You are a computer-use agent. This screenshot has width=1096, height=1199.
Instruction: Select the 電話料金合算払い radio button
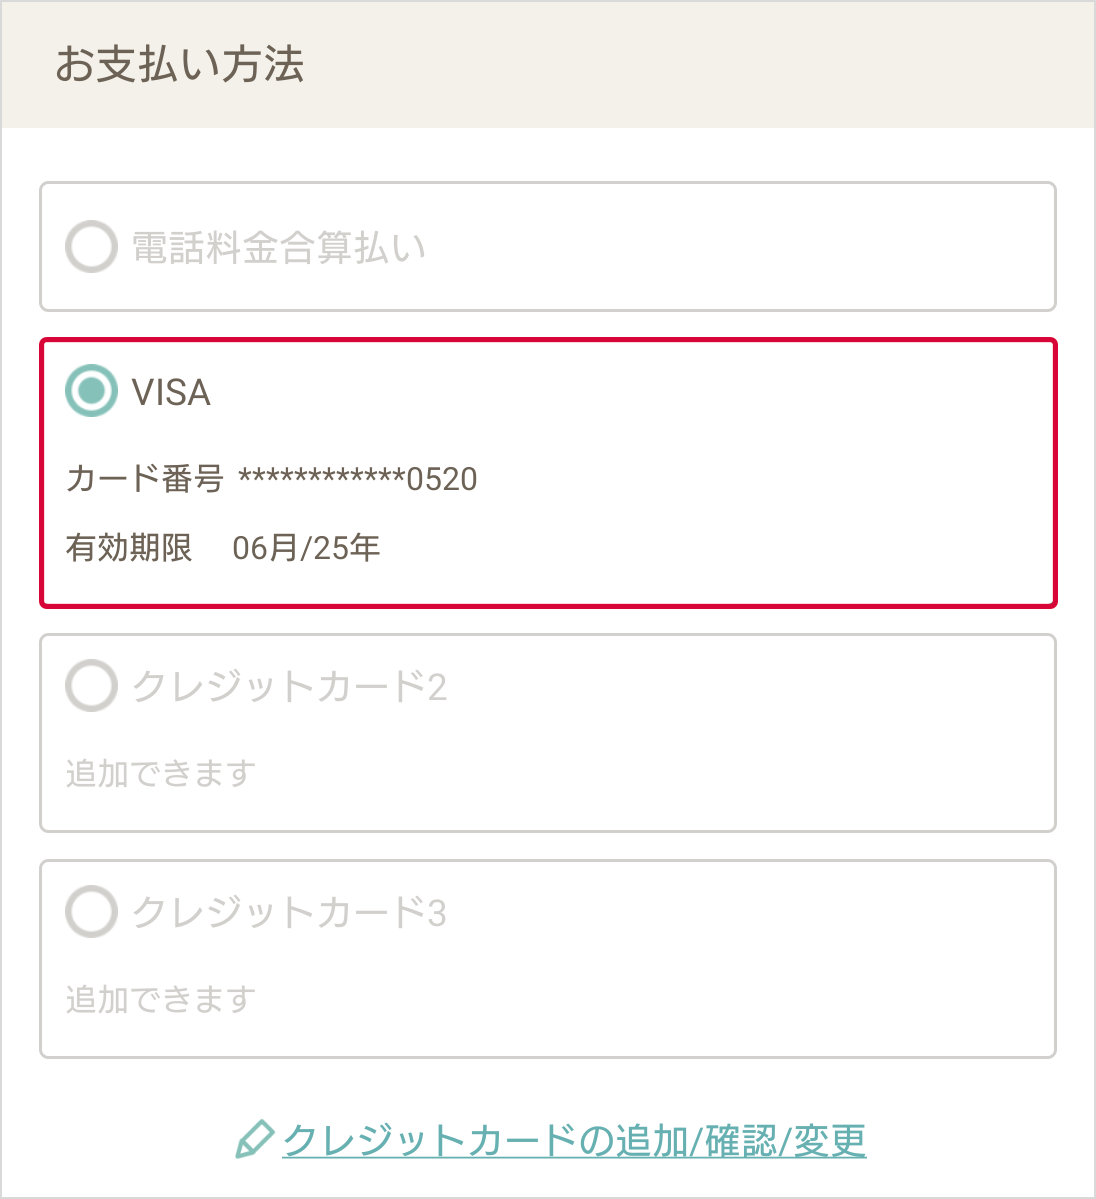(91, 247)
